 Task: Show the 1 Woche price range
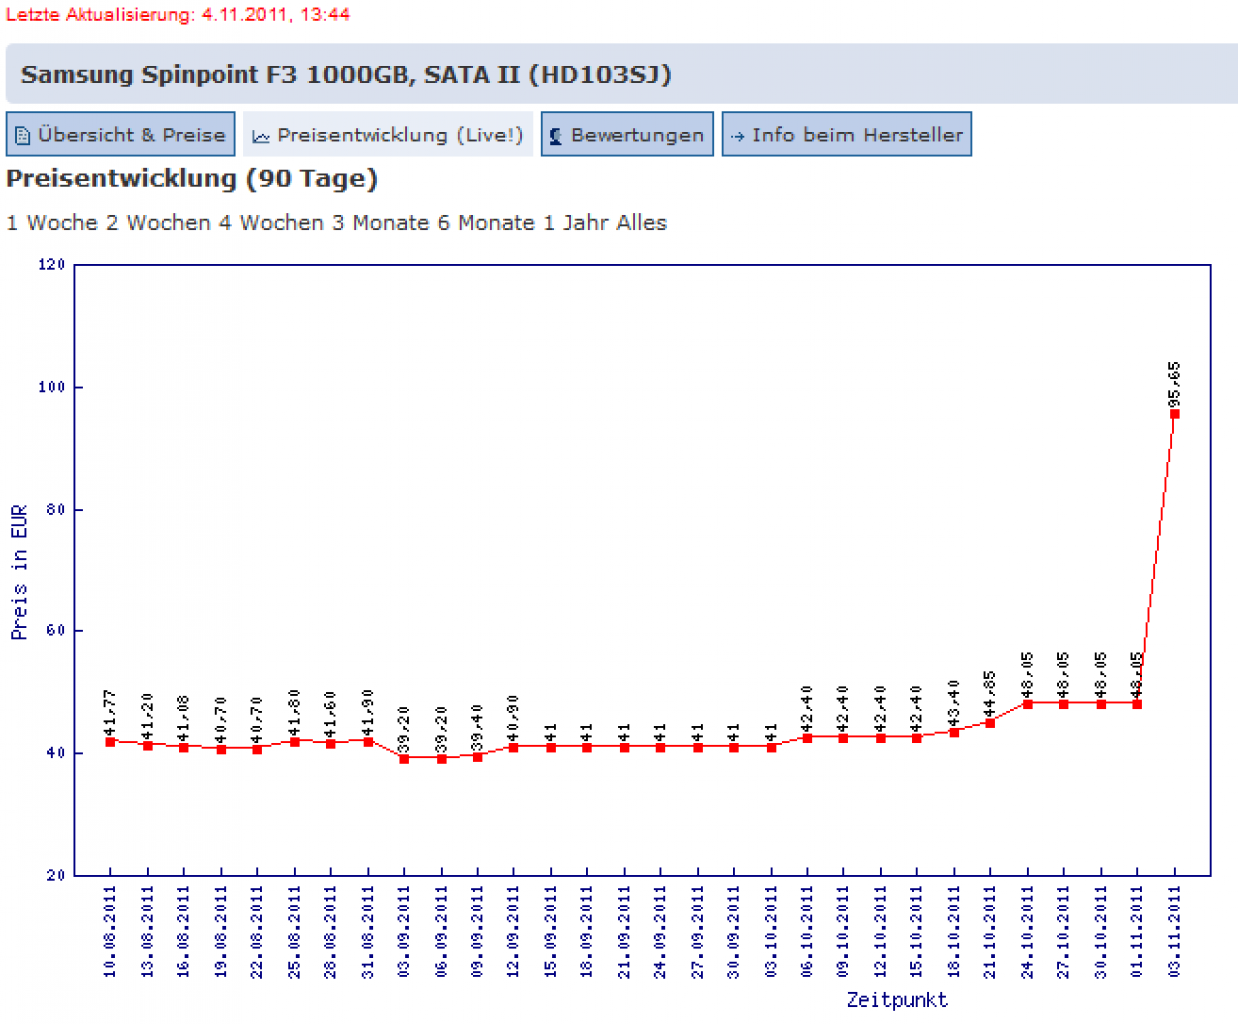[x=52, y=223]
